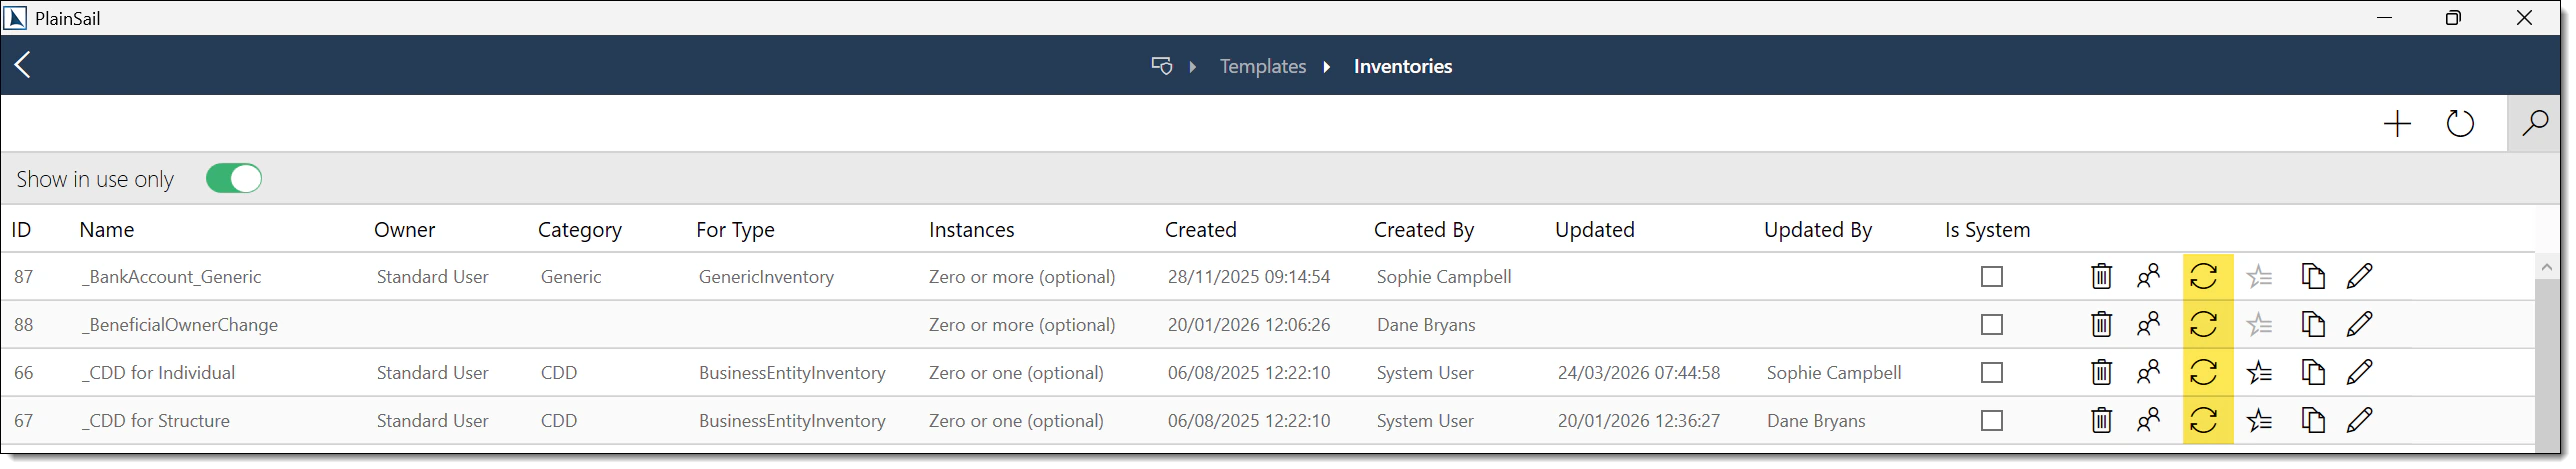The height and width of the screenshot is (469, 2576).
Task: Click star list icon for _CDD for Structure
Action: tap(2259, 420)
